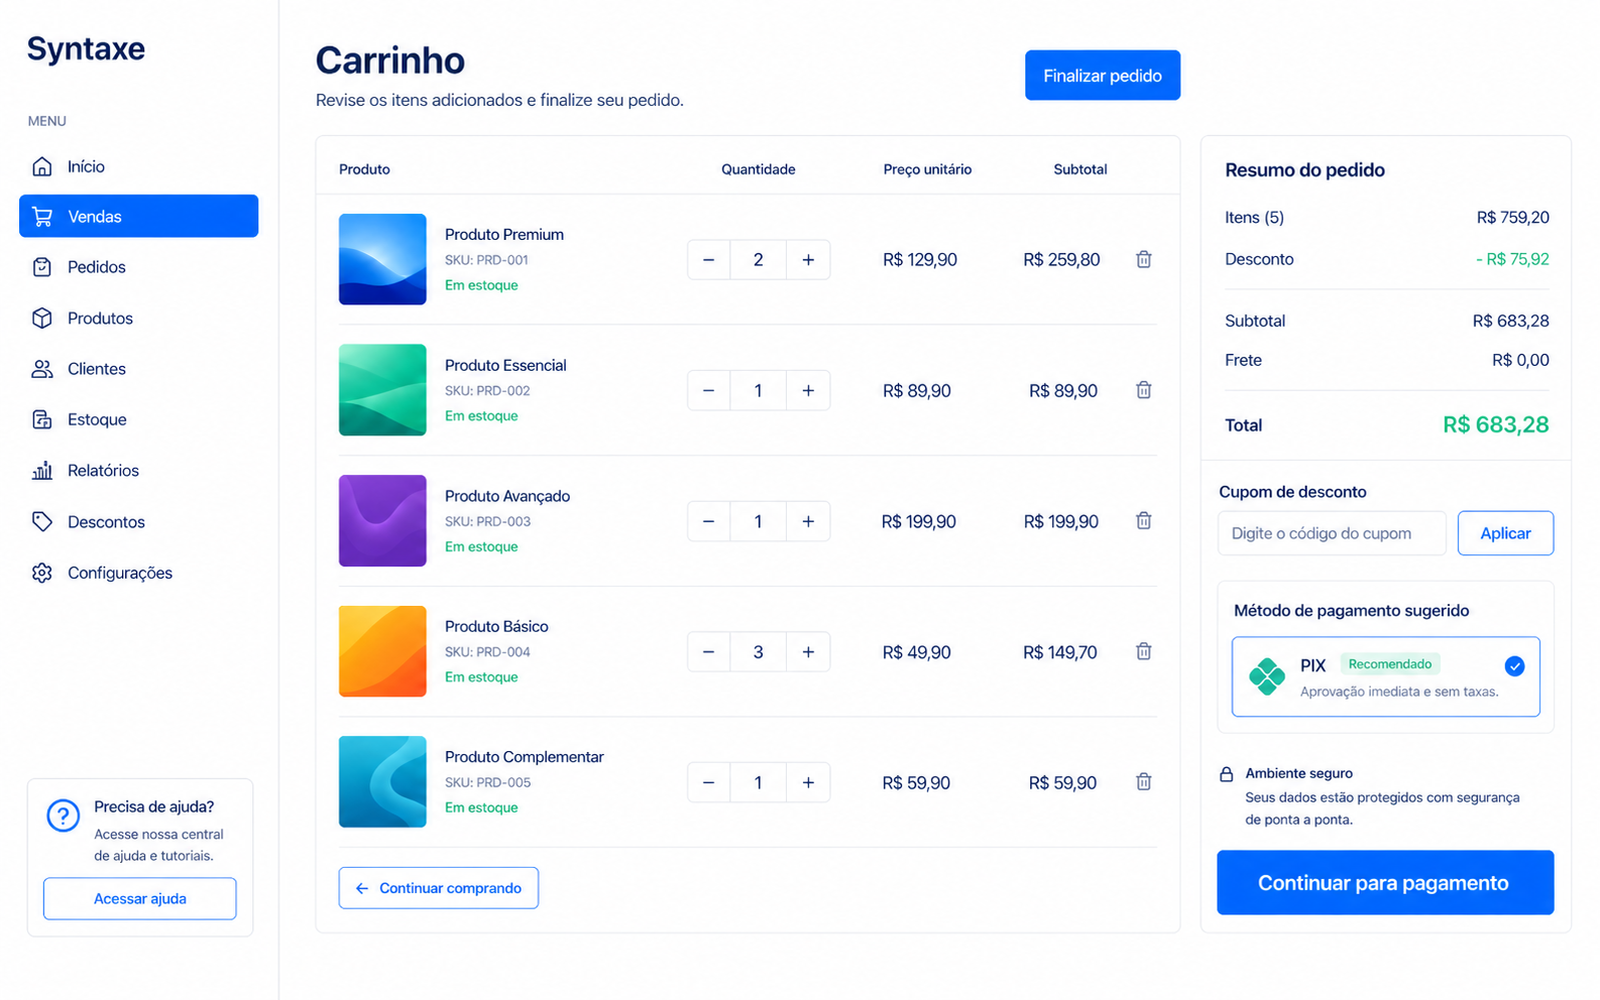1600x1000 pixels.
Task: Decrease quantity of Produto Complementar
Action: point(709,782)
